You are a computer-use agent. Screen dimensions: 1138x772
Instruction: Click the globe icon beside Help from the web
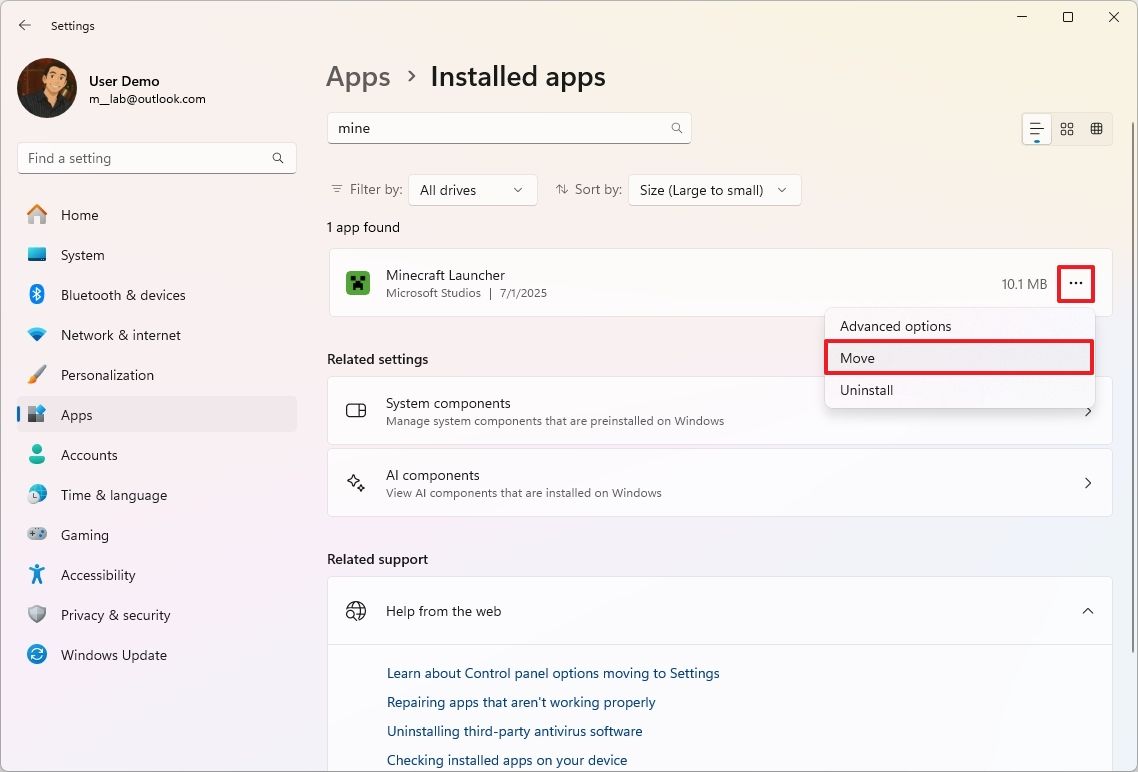pos(355,610)
